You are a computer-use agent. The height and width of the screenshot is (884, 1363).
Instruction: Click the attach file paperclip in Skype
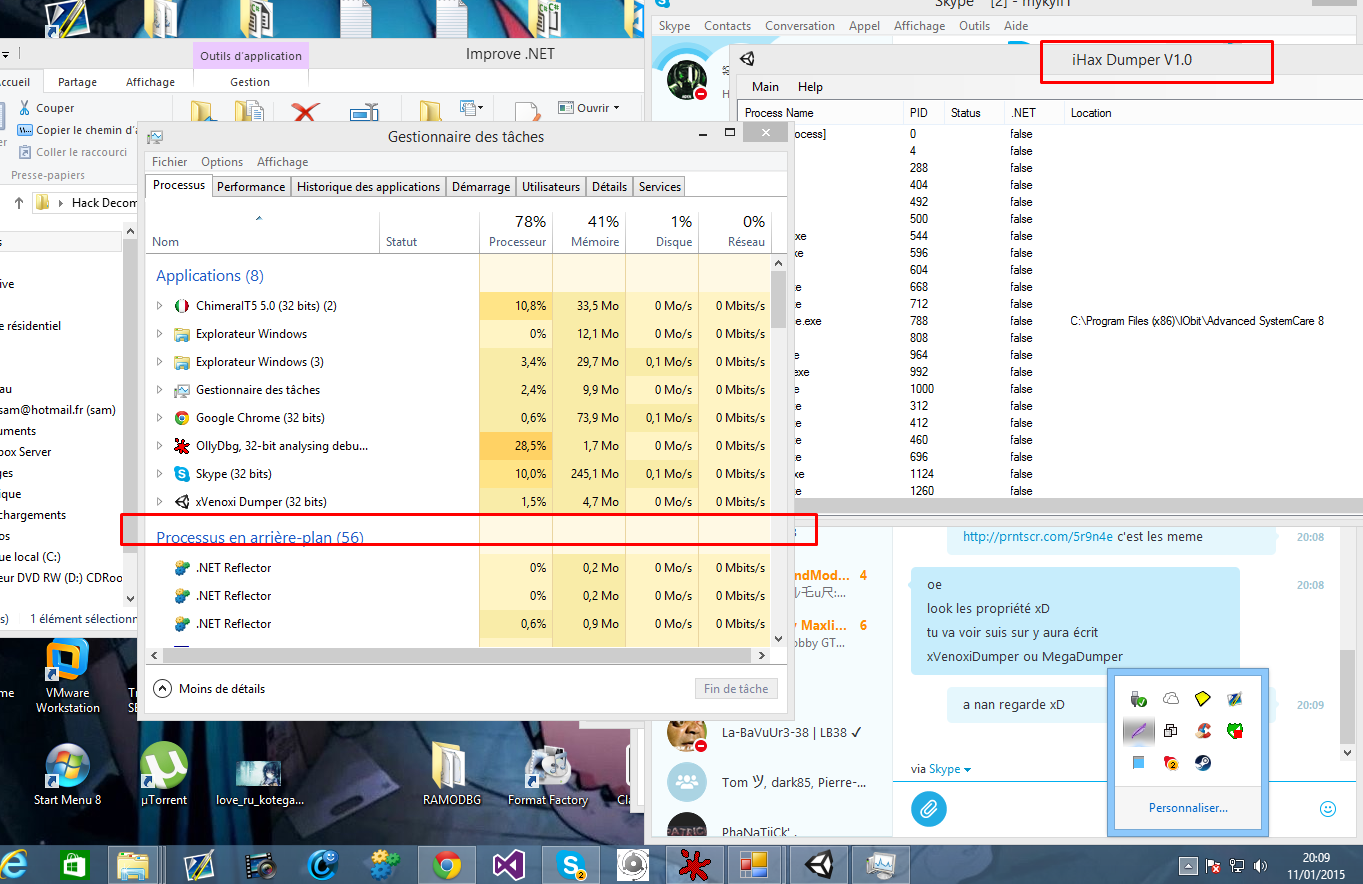pos(929,808)
